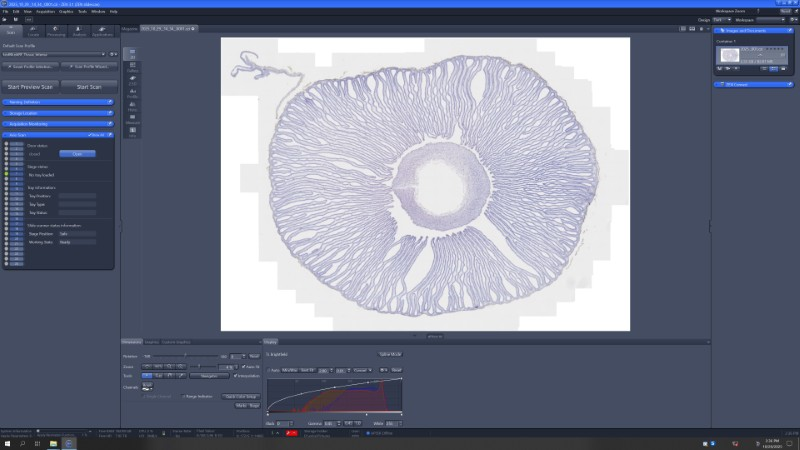Open File Explorer from the Windows taskbar

click(x=54, y=442)
